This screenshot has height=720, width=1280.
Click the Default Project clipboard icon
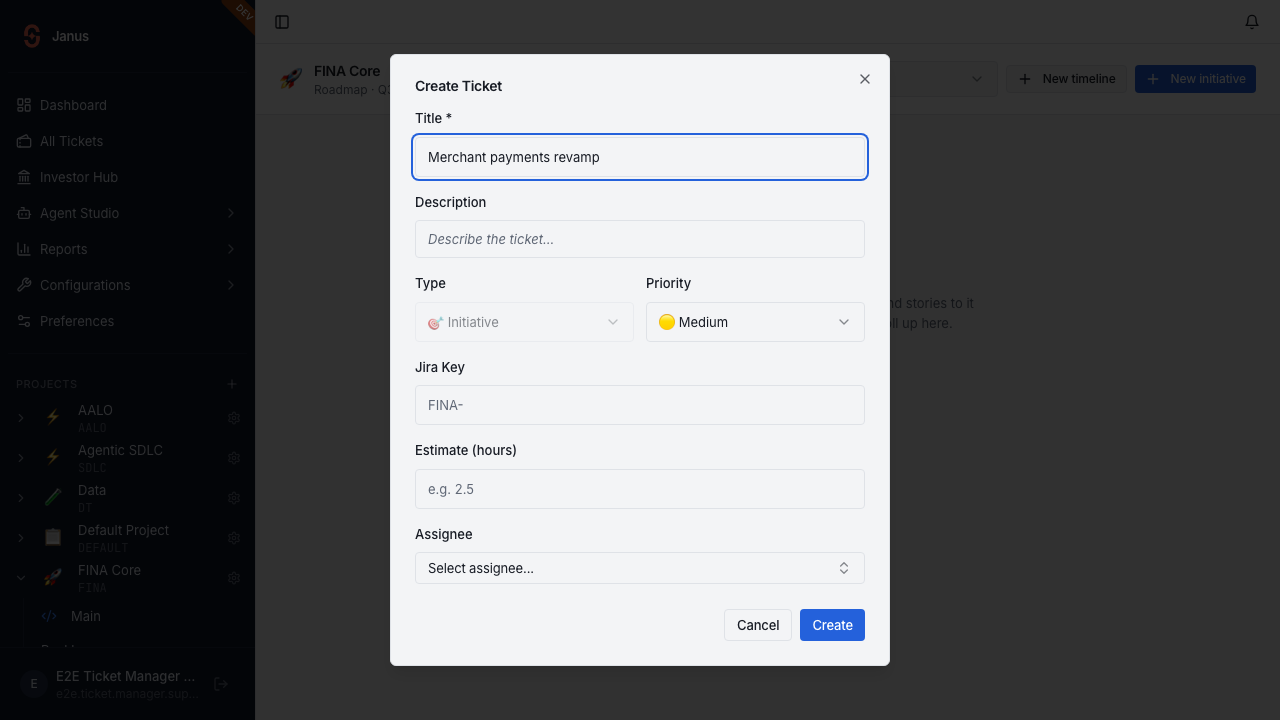click(x=53, y=538)
